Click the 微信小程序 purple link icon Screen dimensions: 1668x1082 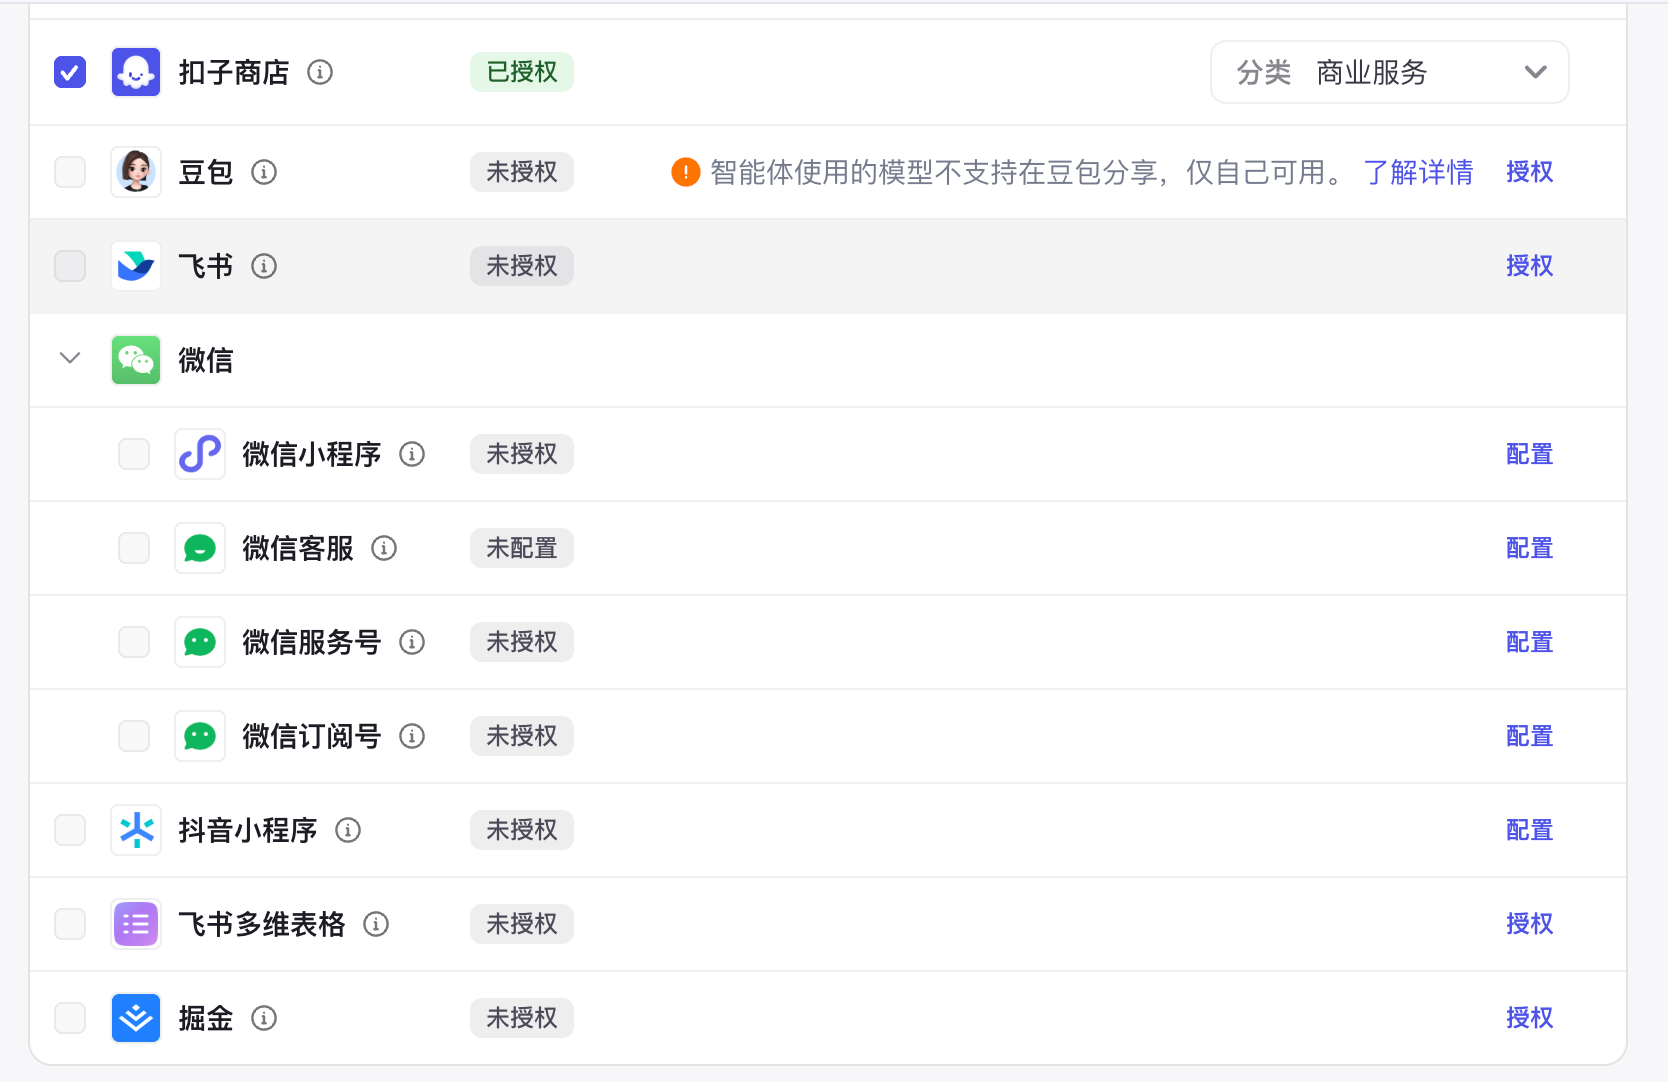pos(200,454)
